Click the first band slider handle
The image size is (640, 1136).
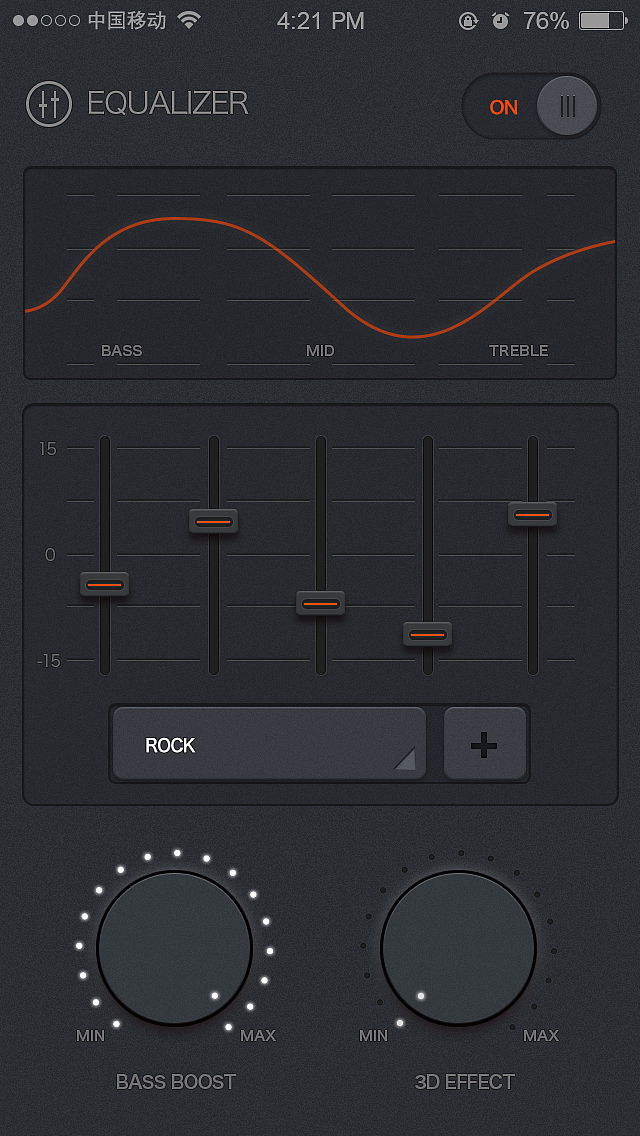(x=105, y=584)
